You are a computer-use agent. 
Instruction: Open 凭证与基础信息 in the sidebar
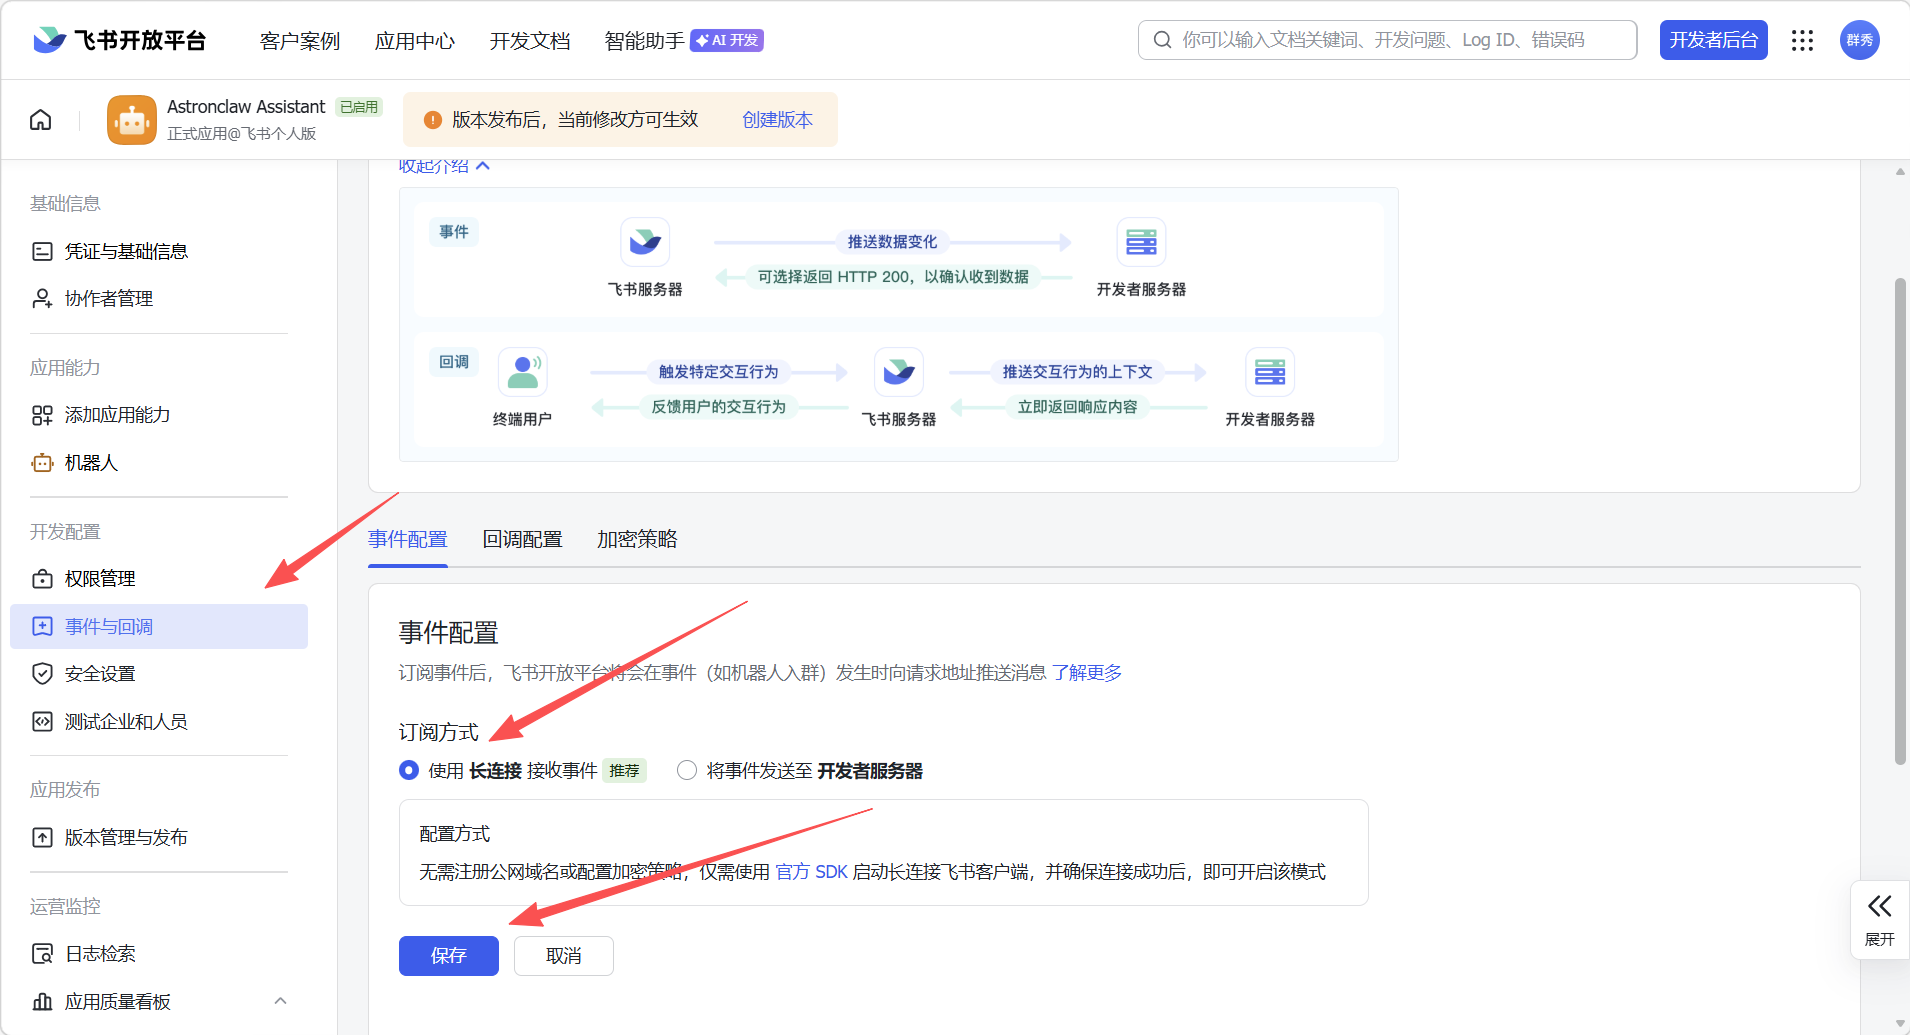click(x=127, y=251)
